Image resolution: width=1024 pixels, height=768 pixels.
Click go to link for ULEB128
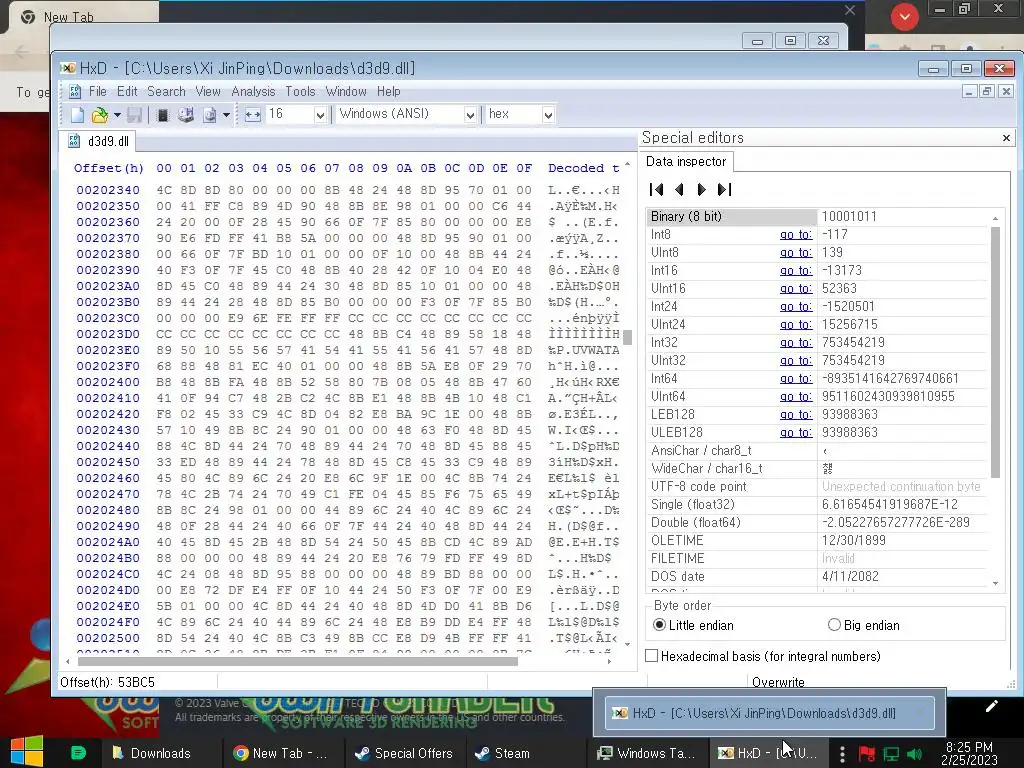[795, 432]
